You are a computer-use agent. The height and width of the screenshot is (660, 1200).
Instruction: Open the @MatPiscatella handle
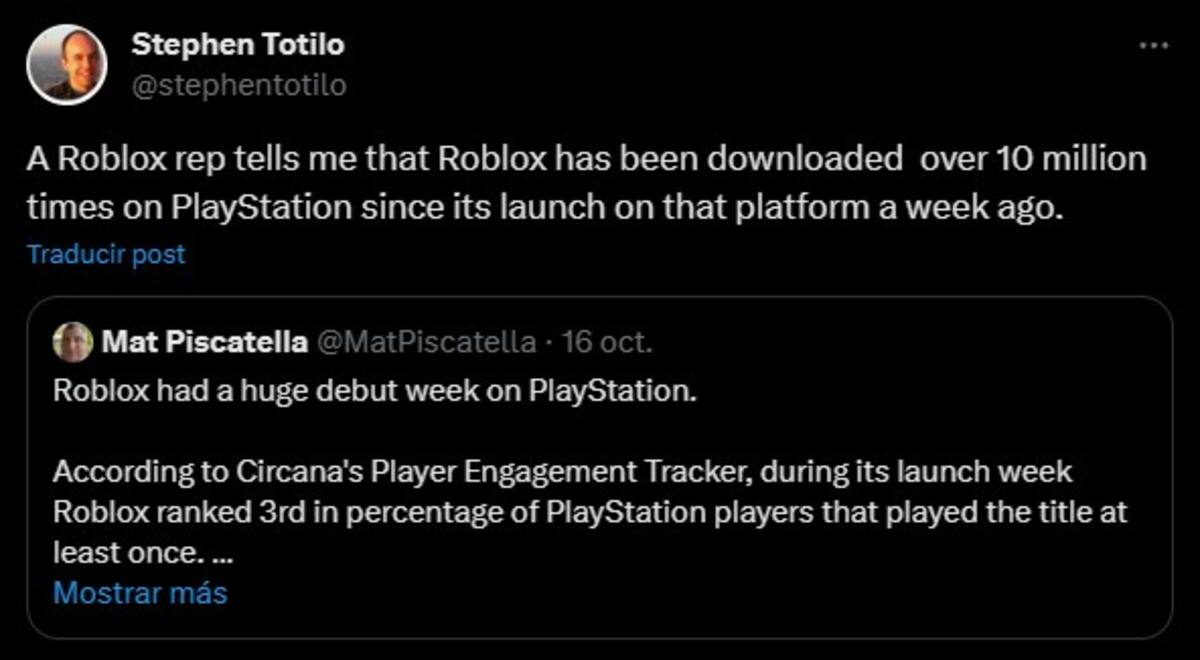coord(425,343)
